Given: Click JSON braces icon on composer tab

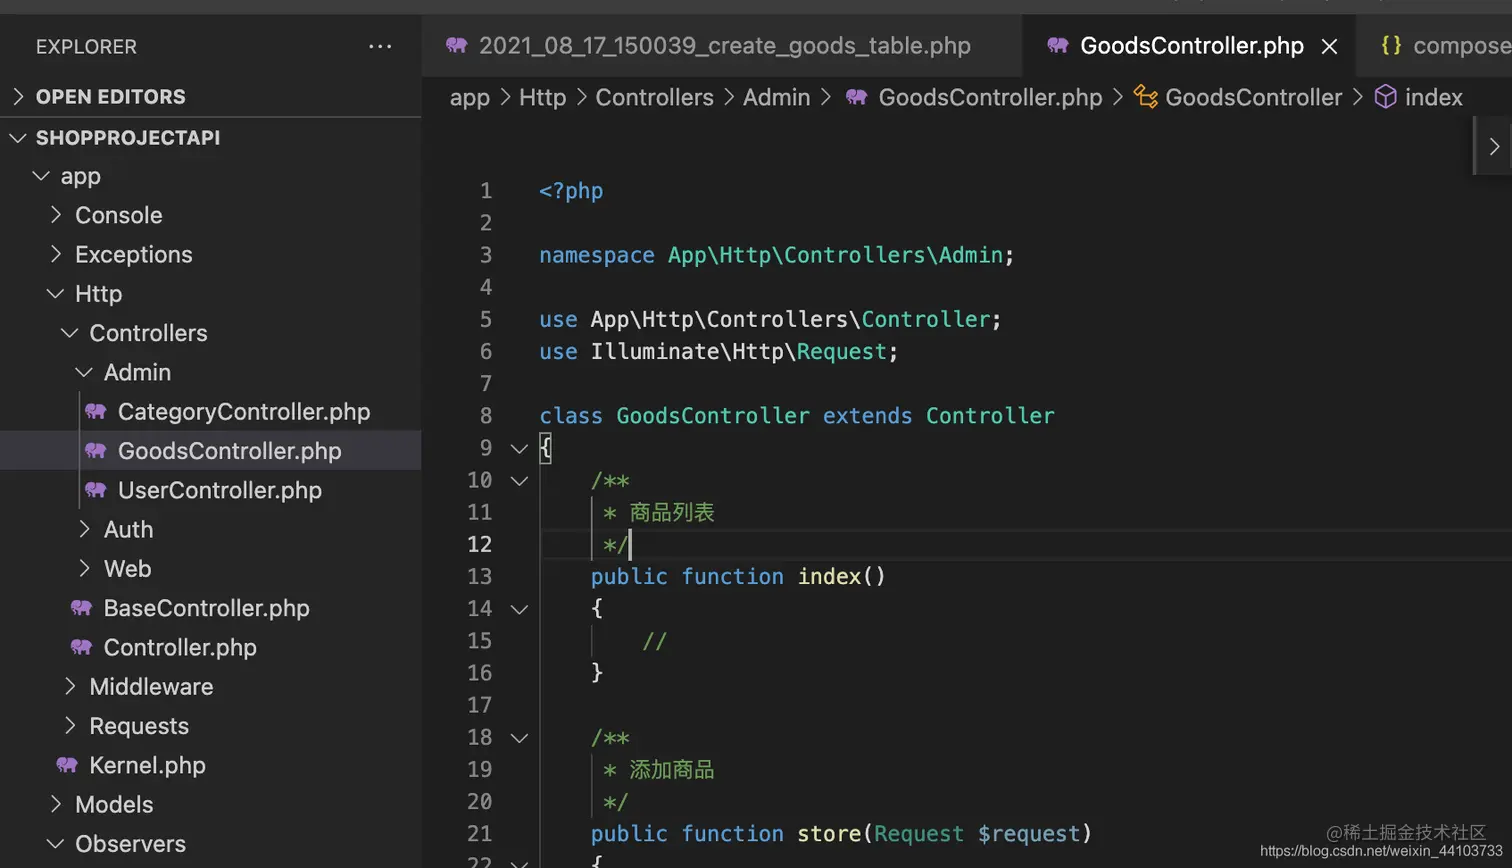Looking at the screenshot, I should coord(1391,45).
